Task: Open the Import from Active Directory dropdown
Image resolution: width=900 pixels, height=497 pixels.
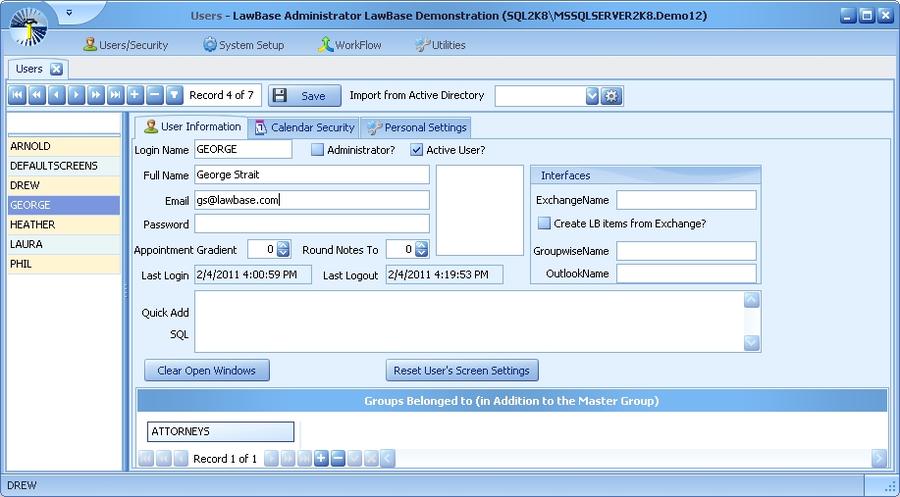Action: click(x=592, y=96)
